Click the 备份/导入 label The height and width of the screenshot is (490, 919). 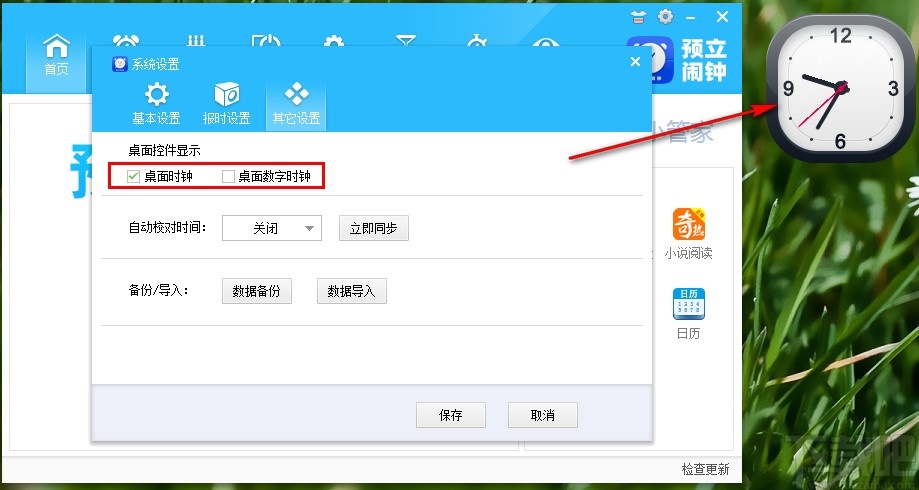point(159,290)
